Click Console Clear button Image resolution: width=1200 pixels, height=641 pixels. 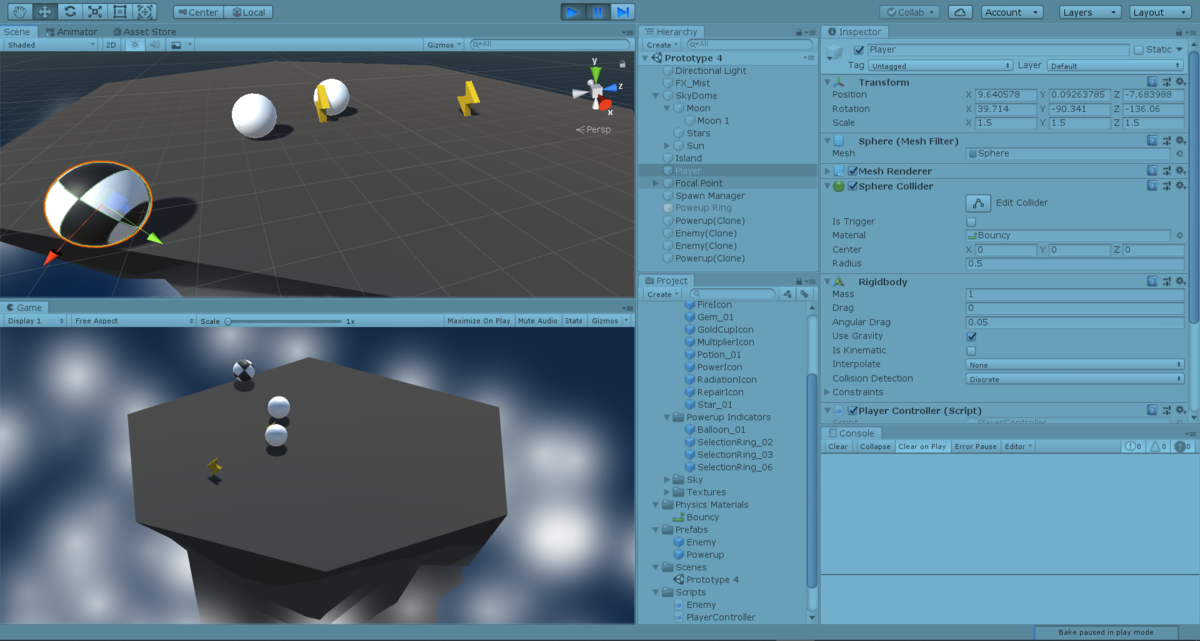pos(838,447)
